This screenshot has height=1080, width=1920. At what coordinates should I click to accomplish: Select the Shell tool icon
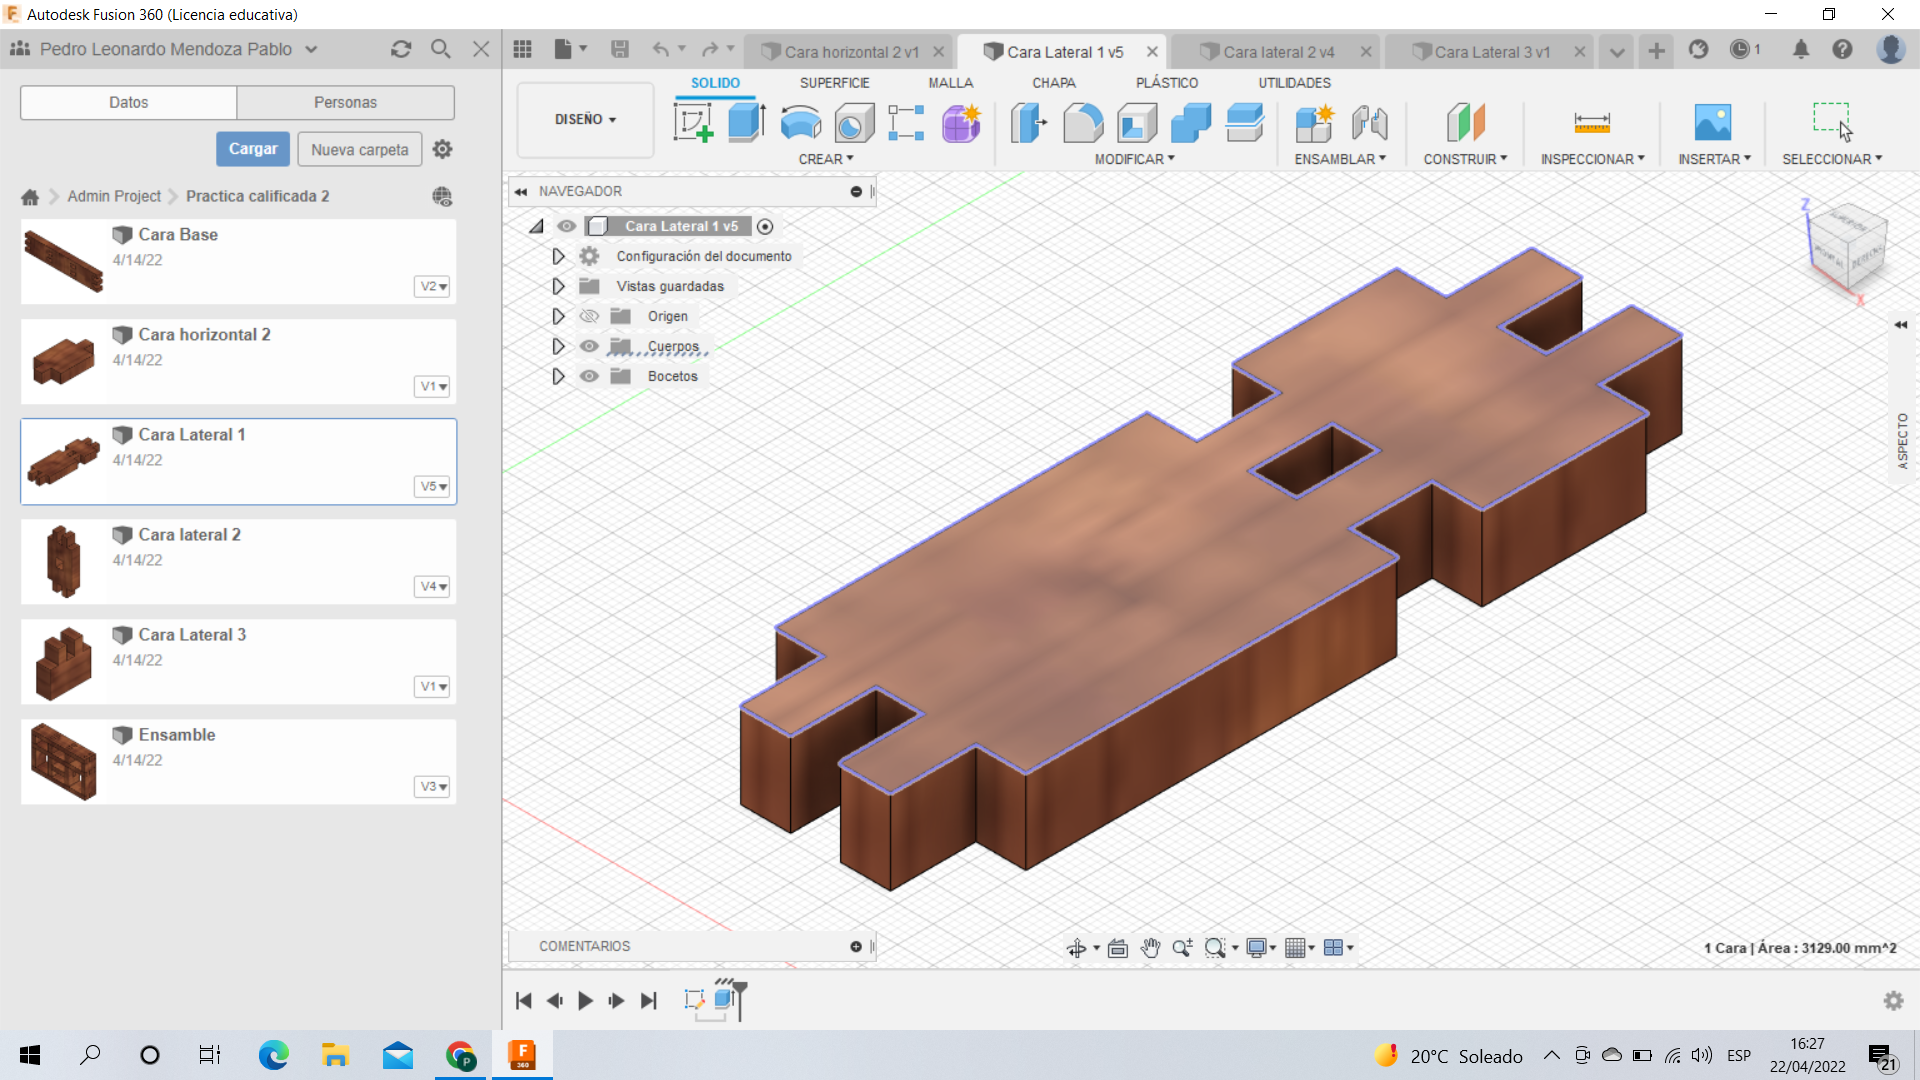coord(1137,123)
